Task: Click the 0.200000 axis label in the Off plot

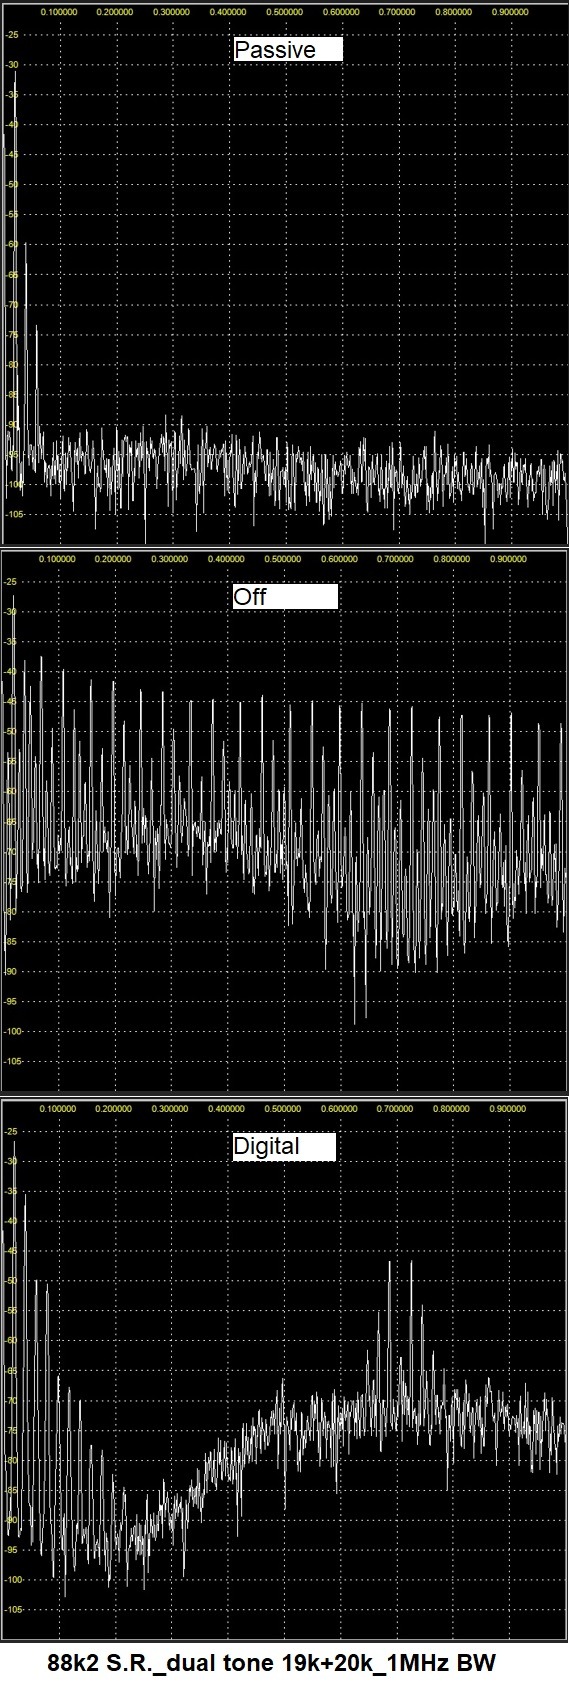Action: coord(114,559)
